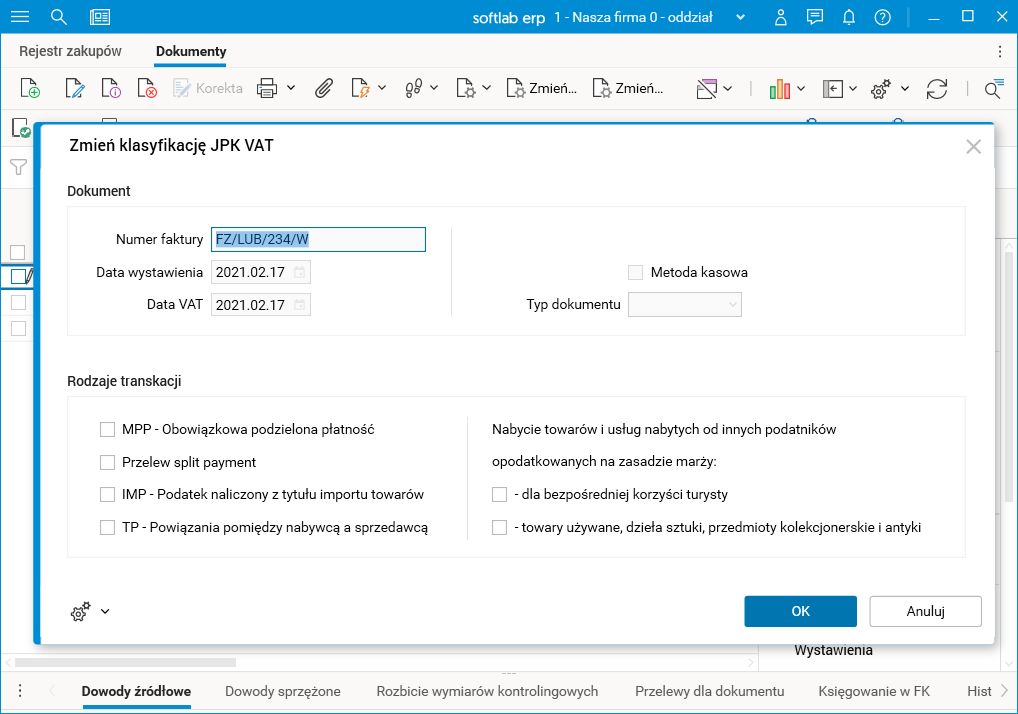The height and width of the screenshot is (714, 1018).
Task: Click the filter funnel icon
Action: pos(19,167)
